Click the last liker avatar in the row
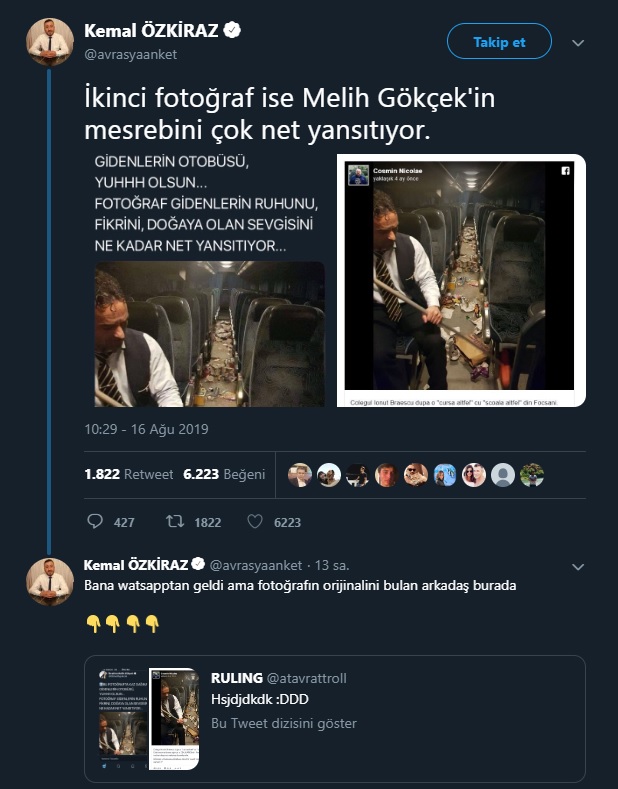The width and height of the screenshot is (618, 789). tap(533, 475)
